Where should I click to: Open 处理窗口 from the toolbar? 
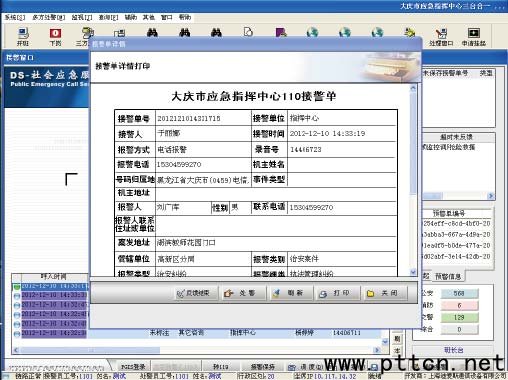[441, 37]
